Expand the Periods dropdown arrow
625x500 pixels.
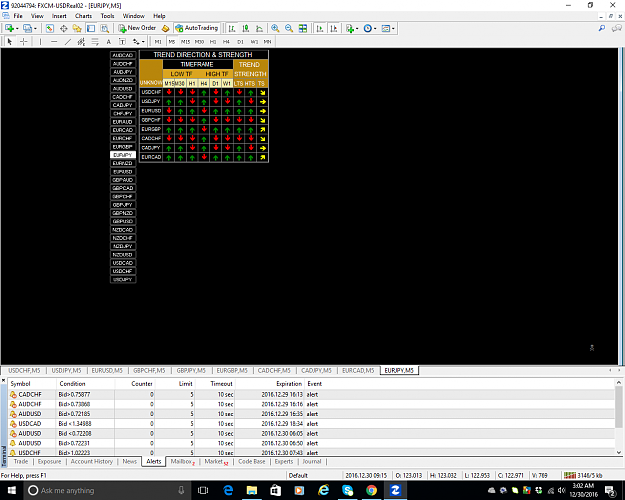point(375,28)
